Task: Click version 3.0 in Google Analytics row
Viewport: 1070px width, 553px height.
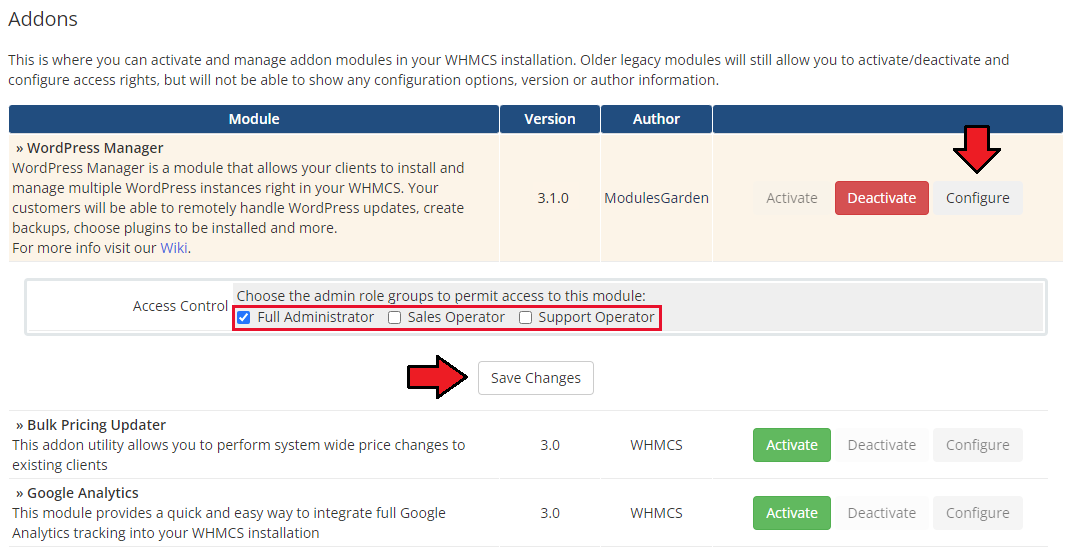Action: pyautogui.click(x=550, y=513)
